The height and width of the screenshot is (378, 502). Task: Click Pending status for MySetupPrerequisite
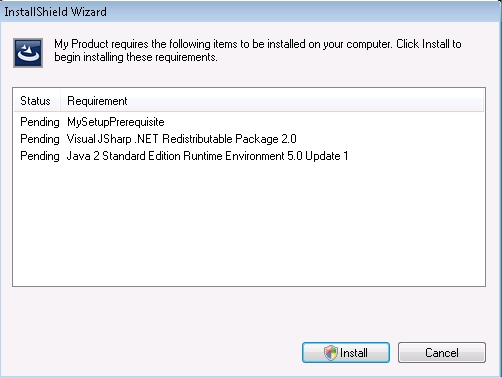point(40,122)
